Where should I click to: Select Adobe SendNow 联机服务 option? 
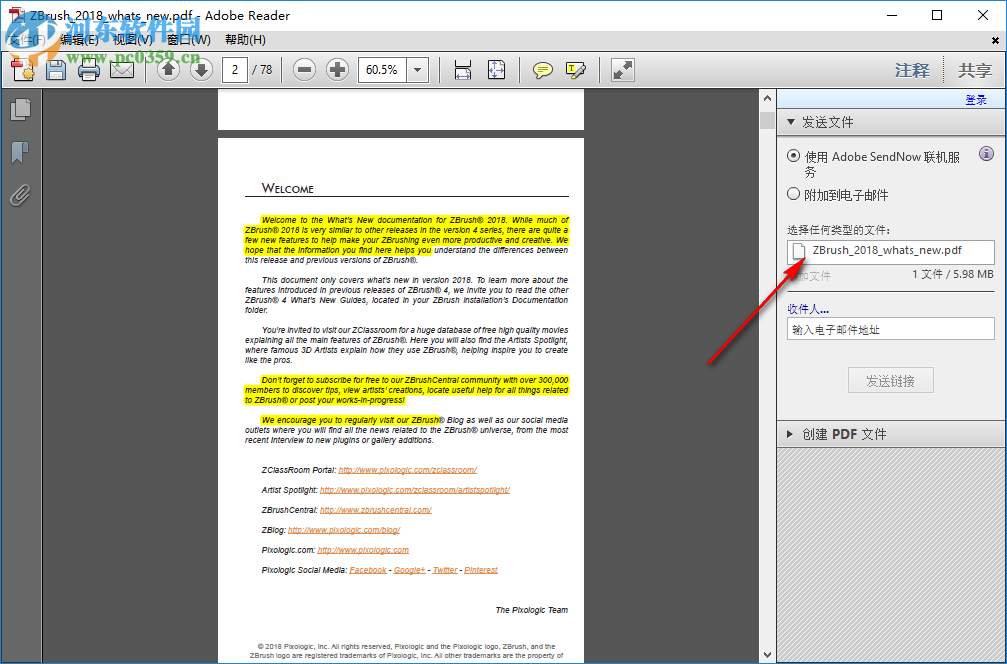tap(791, 153)
